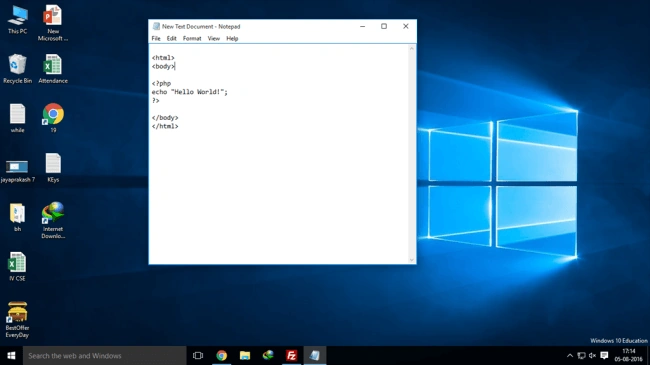Select the IV CSE Excel file icon
This screenshot has height=365, width=650.
click(x=17, y=266)
